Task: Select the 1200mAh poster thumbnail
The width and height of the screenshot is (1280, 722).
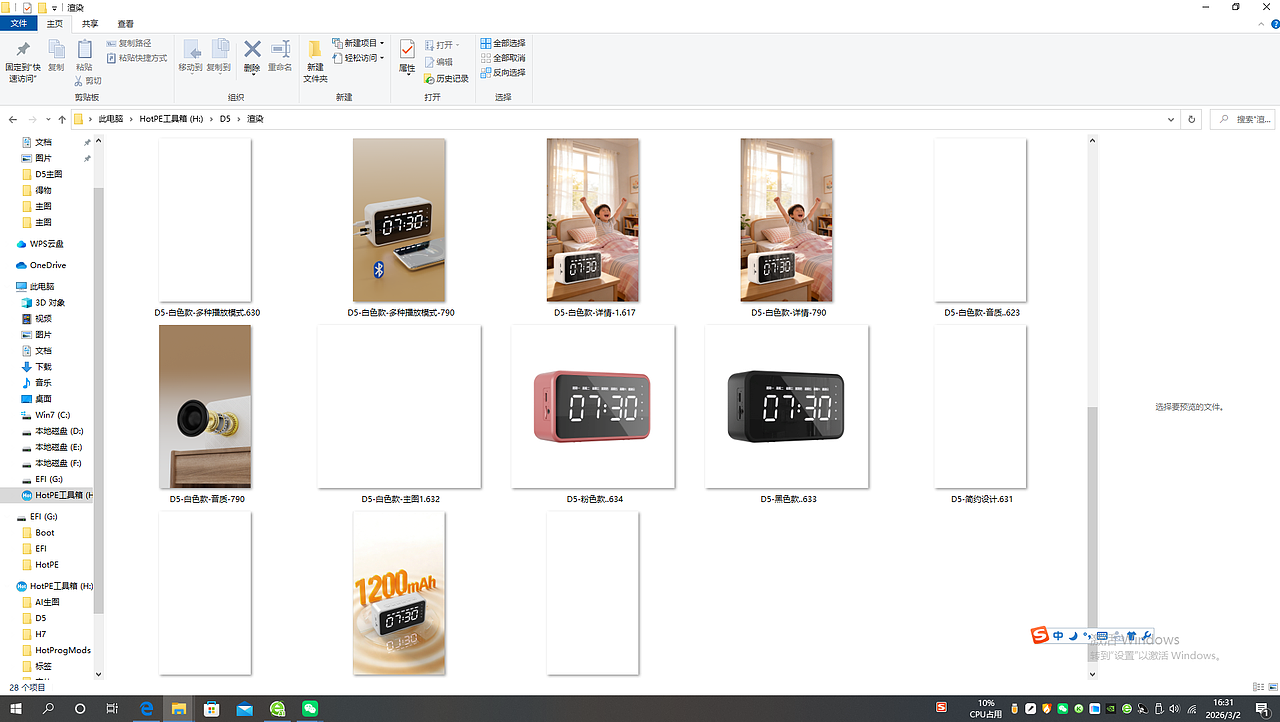Action: [399, 593]
